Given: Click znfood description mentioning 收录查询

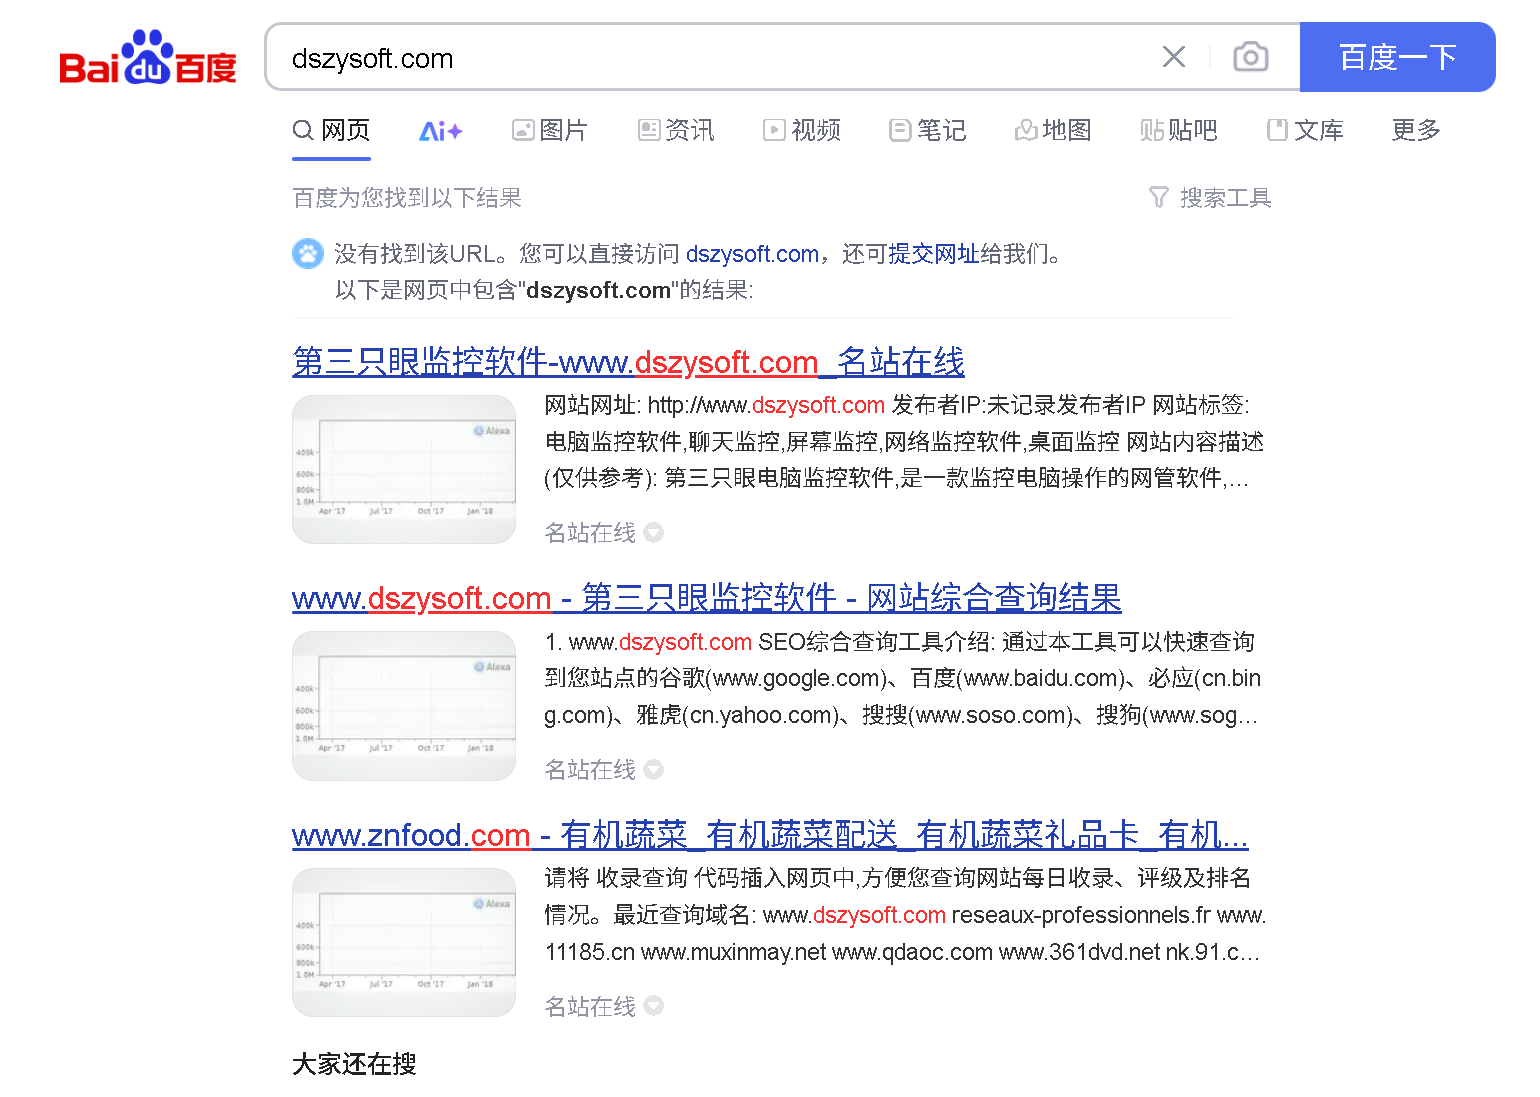Looking at the screenshot, I should pyautogui.click(x=905, y=915).
